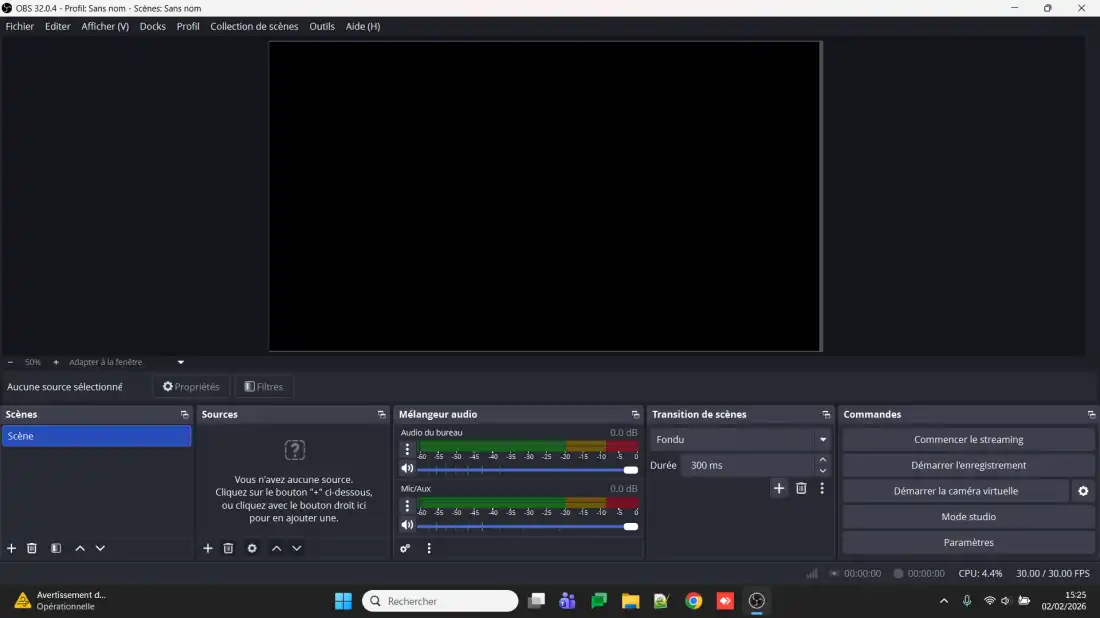Add a scene transition with plus icon
This screenshot has width=1100, height=618.
(x=779, y=488)
